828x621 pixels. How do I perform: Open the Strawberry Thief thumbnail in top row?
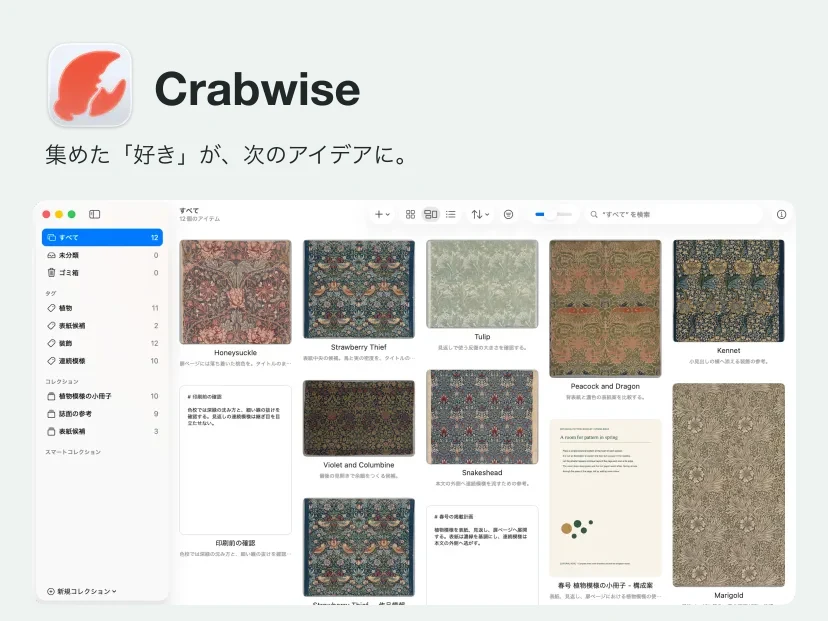[x=359, y=289]
